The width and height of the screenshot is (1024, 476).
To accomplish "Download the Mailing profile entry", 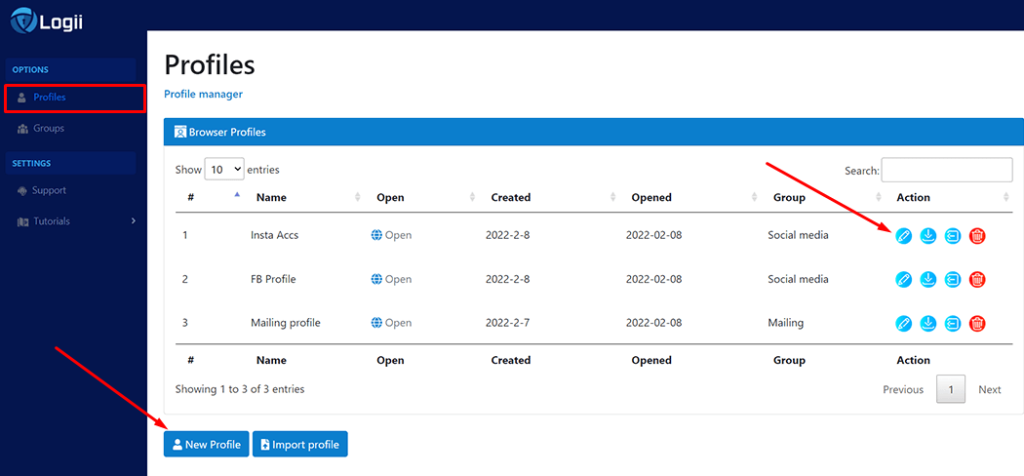I will pos(928,323).
